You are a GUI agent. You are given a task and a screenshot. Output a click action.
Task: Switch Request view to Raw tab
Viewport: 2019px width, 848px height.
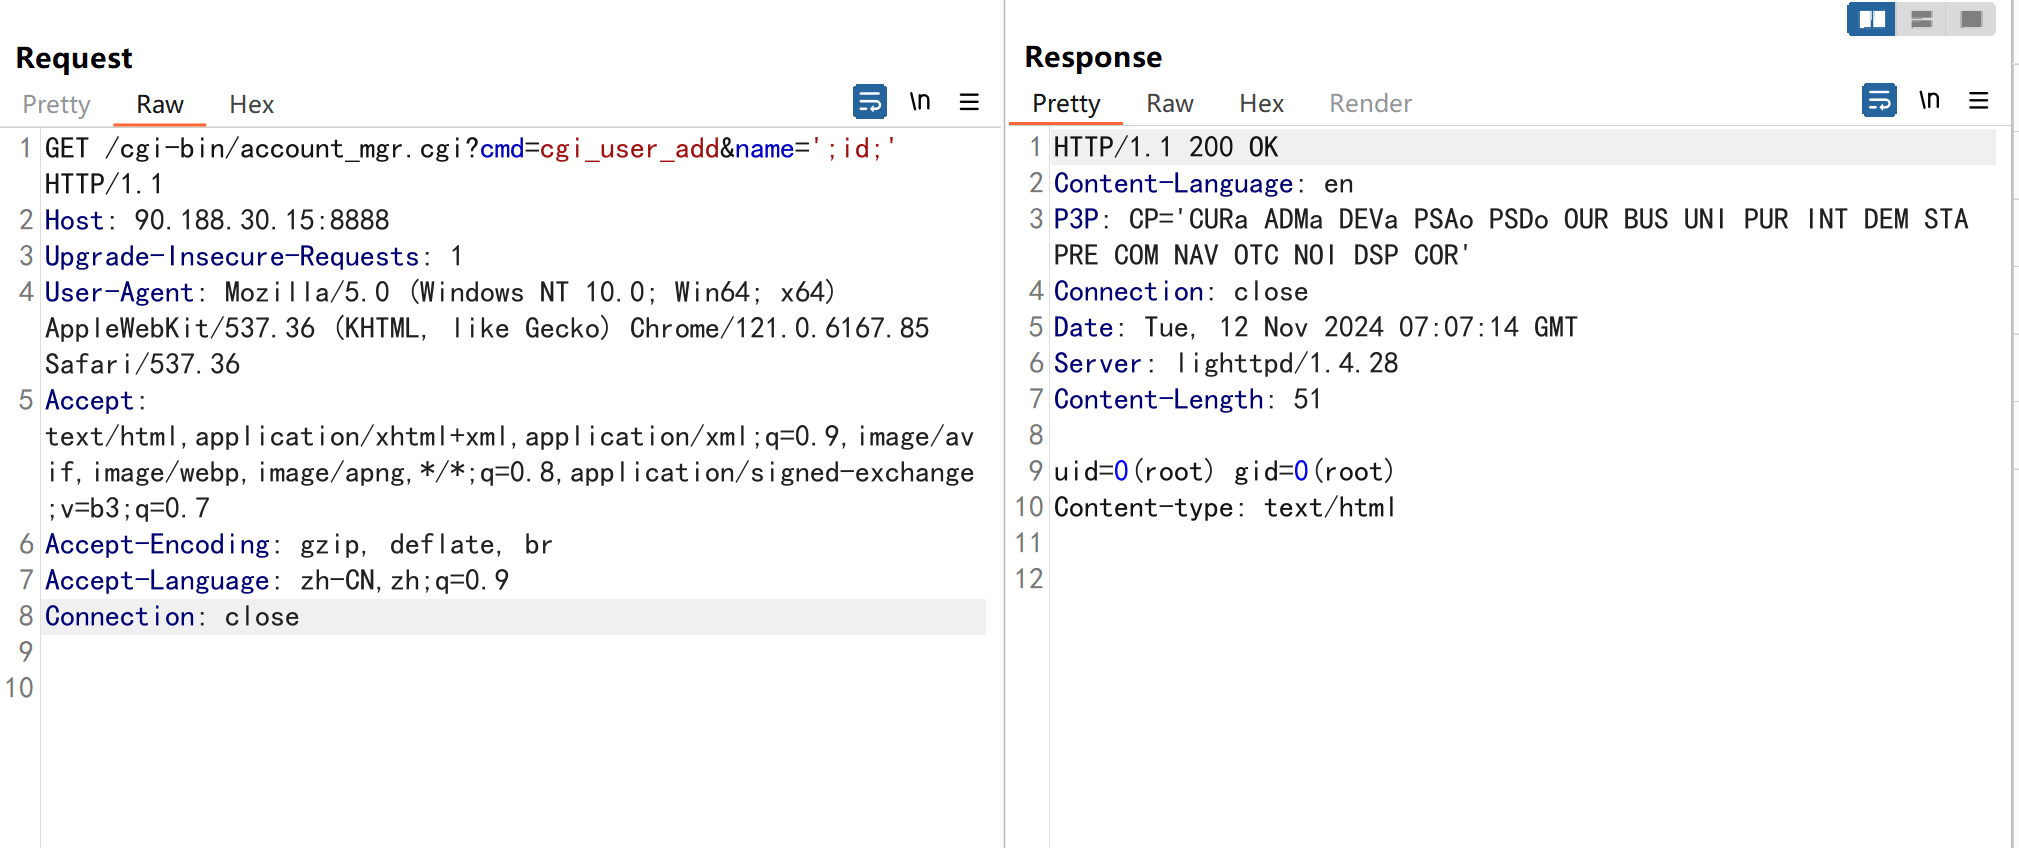(x=160, y=105)
